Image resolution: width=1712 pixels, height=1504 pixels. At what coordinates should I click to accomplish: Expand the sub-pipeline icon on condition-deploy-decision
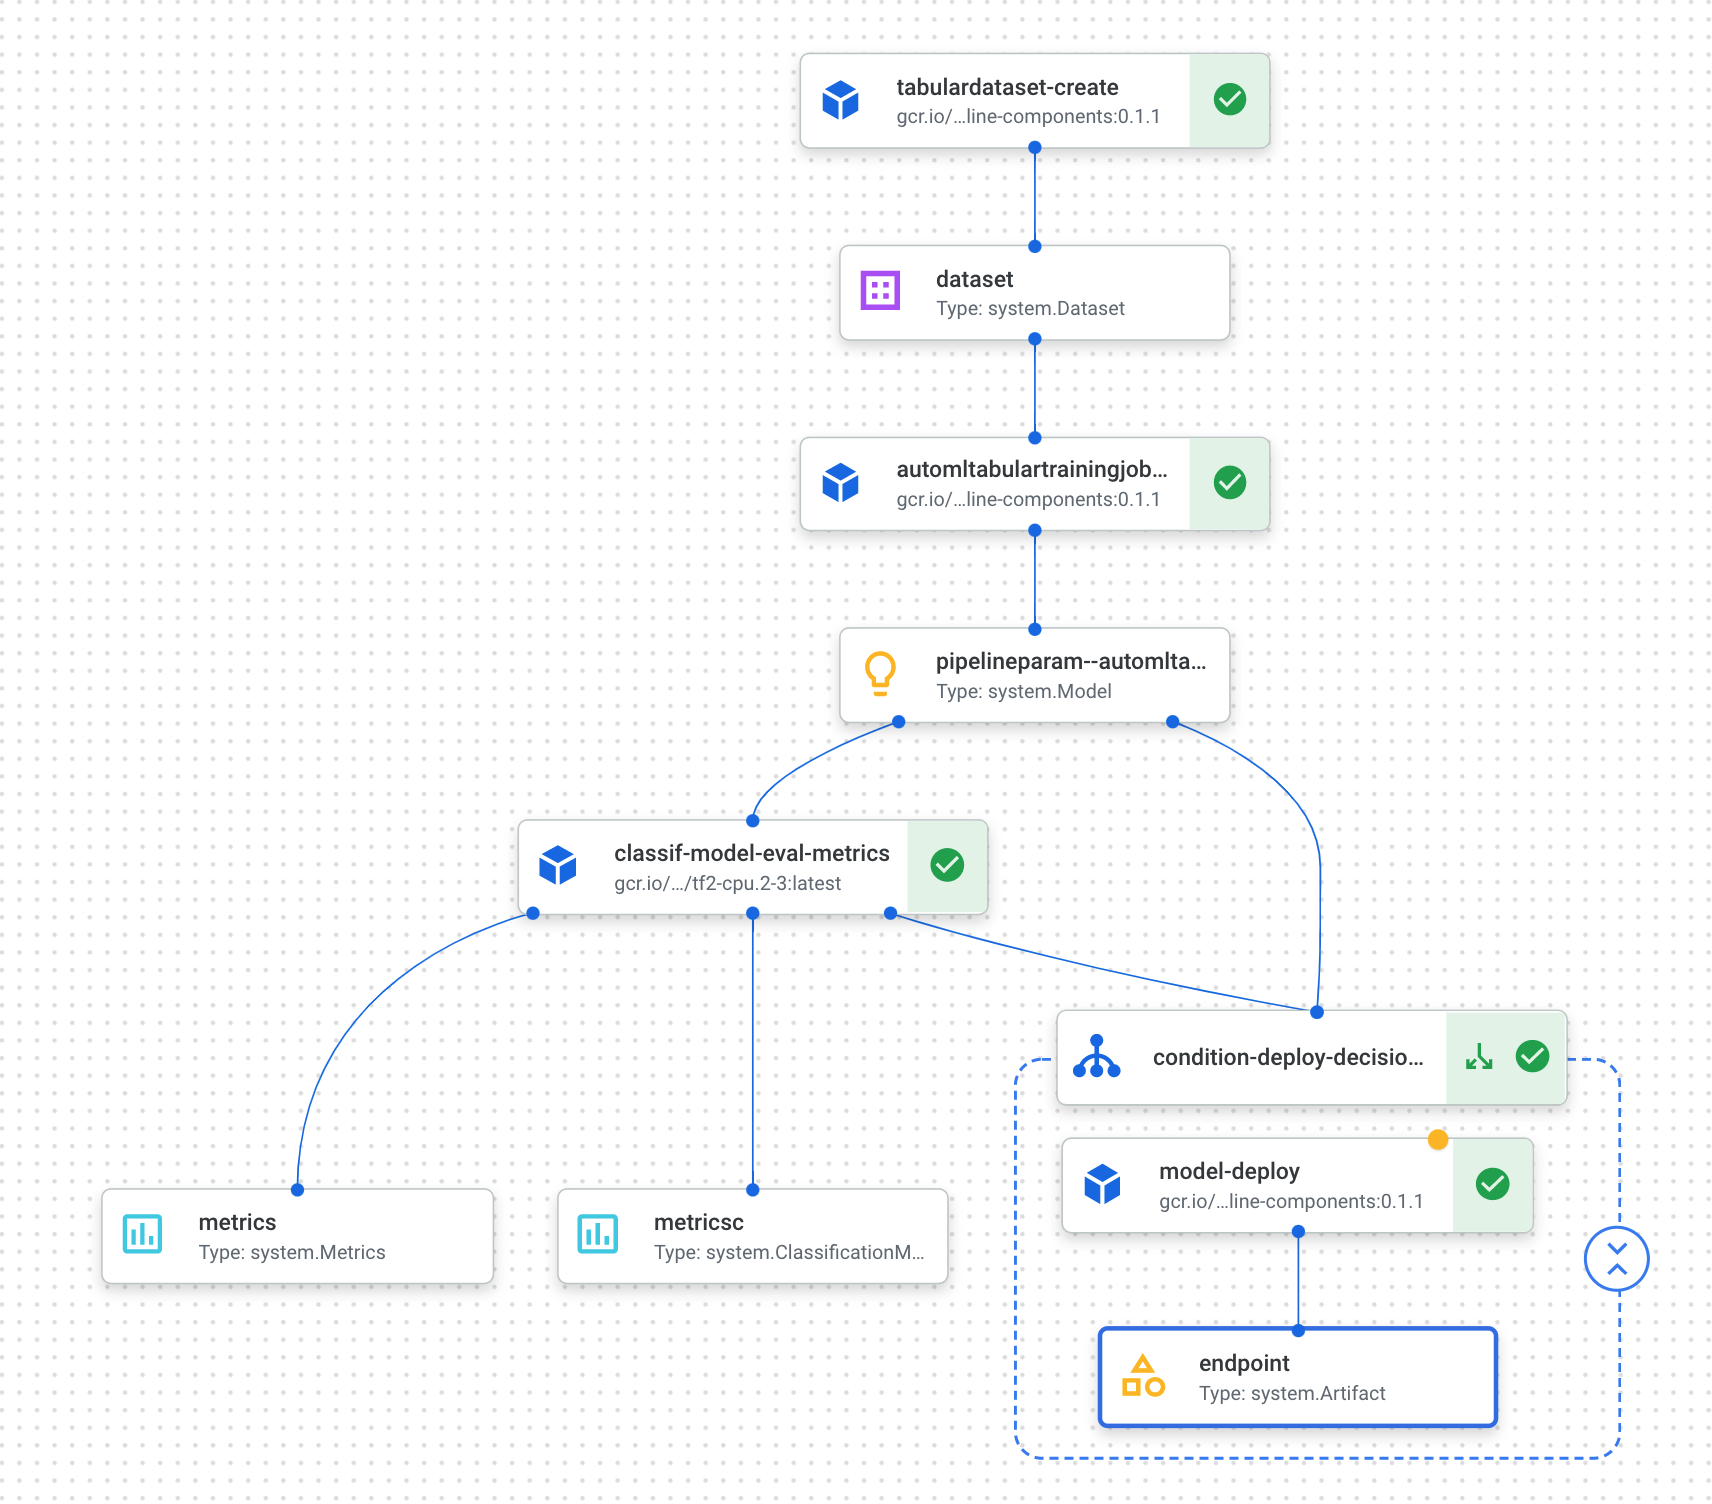(x=1479, y=1056)
